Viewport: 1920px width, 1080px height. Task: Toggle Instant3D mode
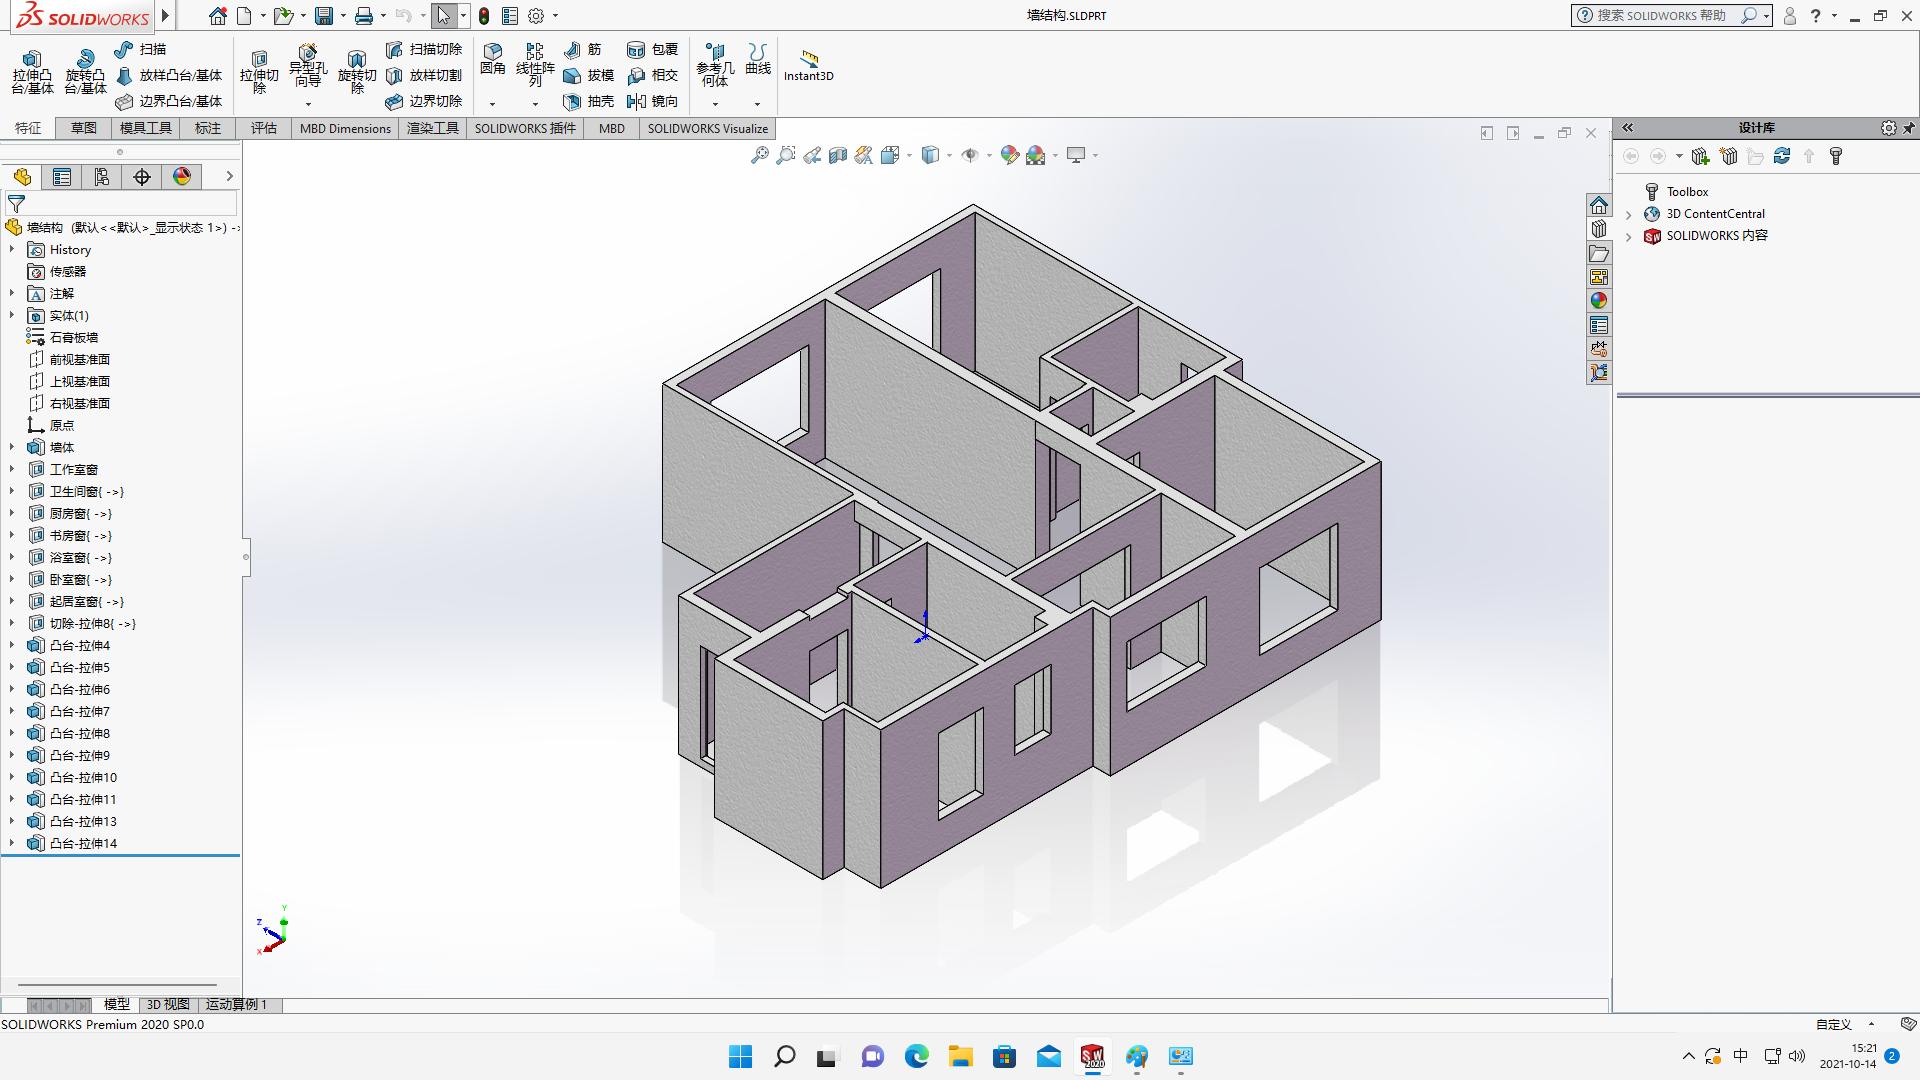808,65
